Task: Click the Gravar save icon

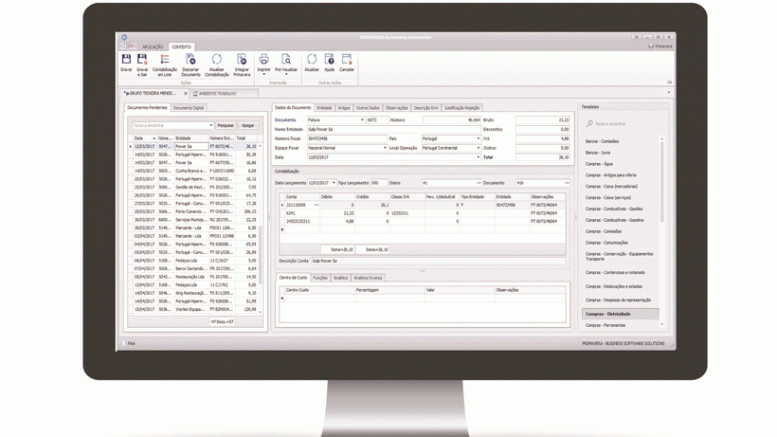Action: coord(126,59)
